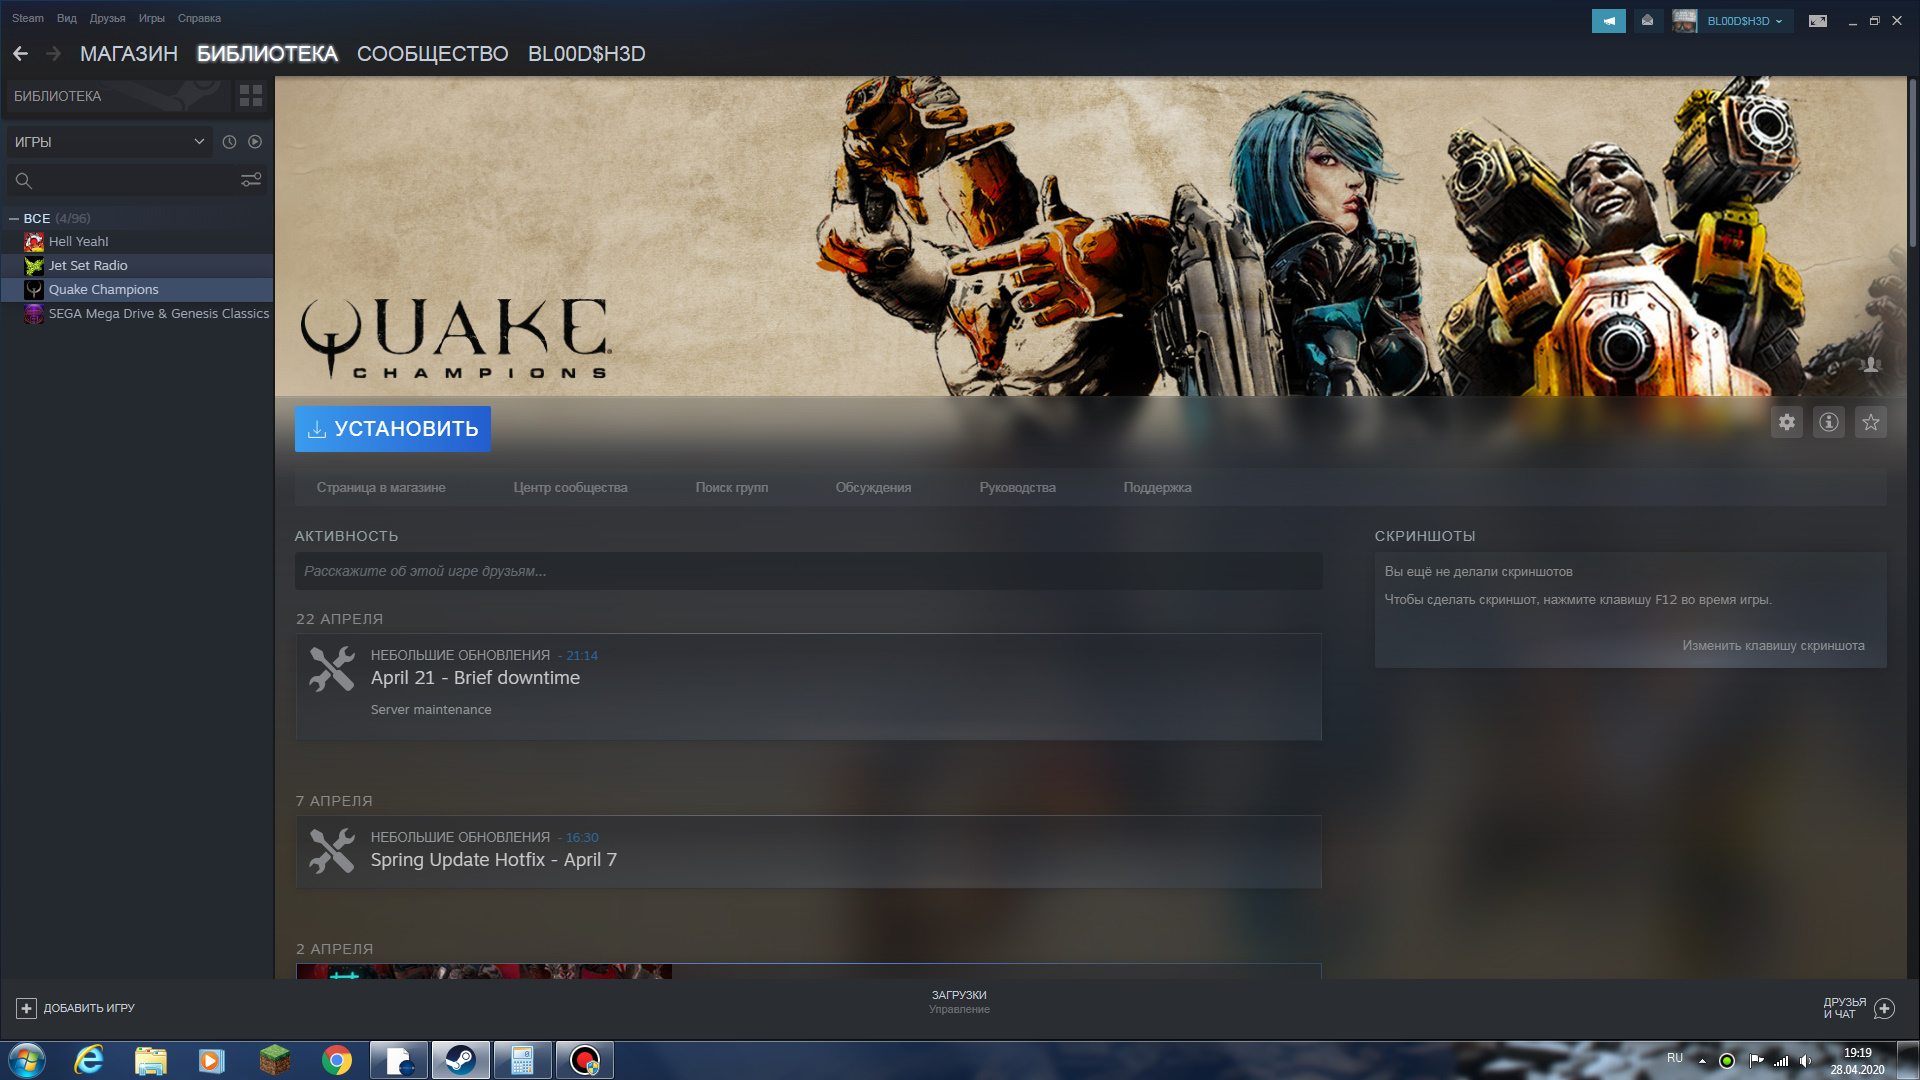Click the RU language indicator
1920x1080 pixels.
point(1675,1058)
